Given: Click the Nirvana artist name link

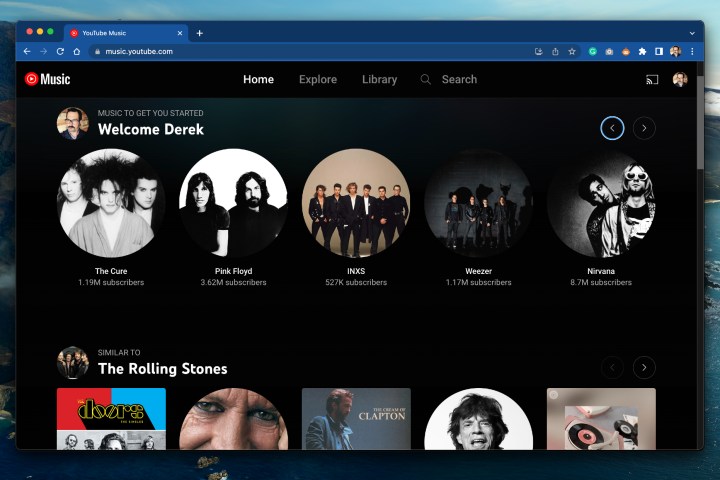Looking at the screenshot, I should pos(601,271).
